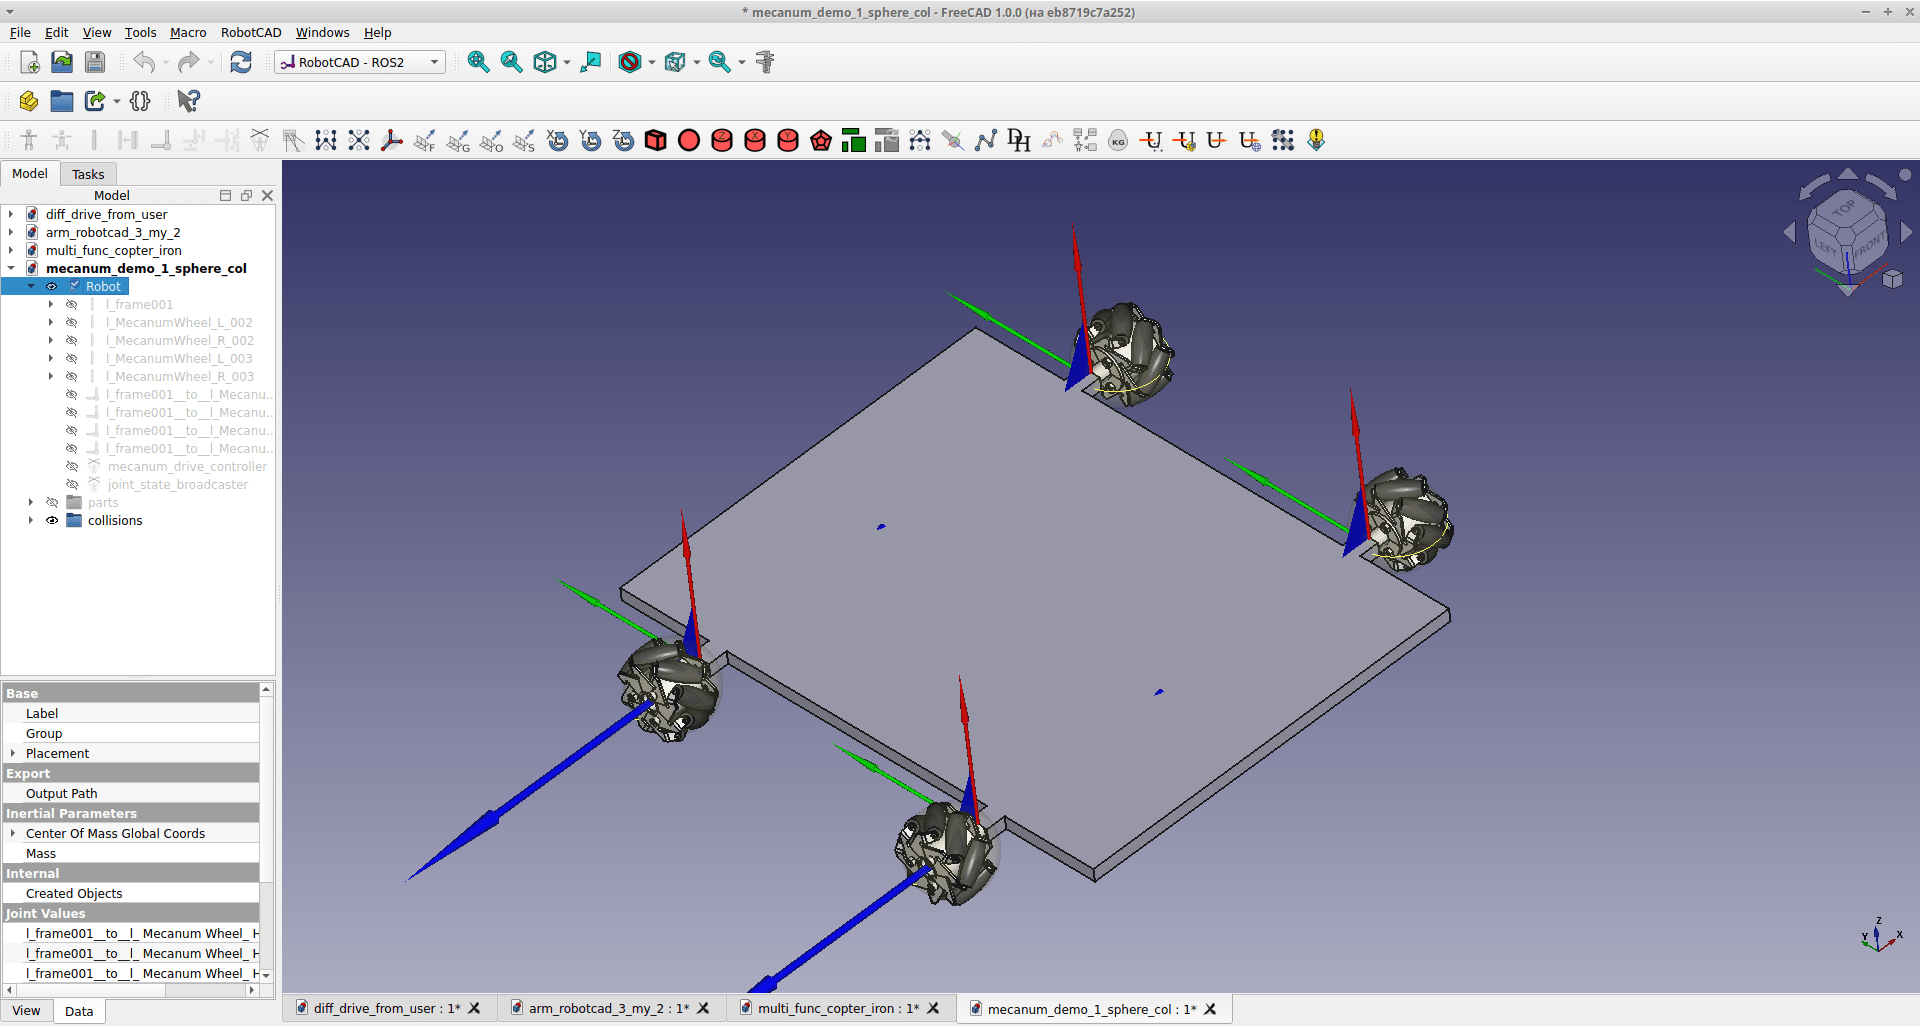Open the RobotCAD - ROS2 workbench dropdown
1920x1026 pixels.
click(x=360, y=62)
